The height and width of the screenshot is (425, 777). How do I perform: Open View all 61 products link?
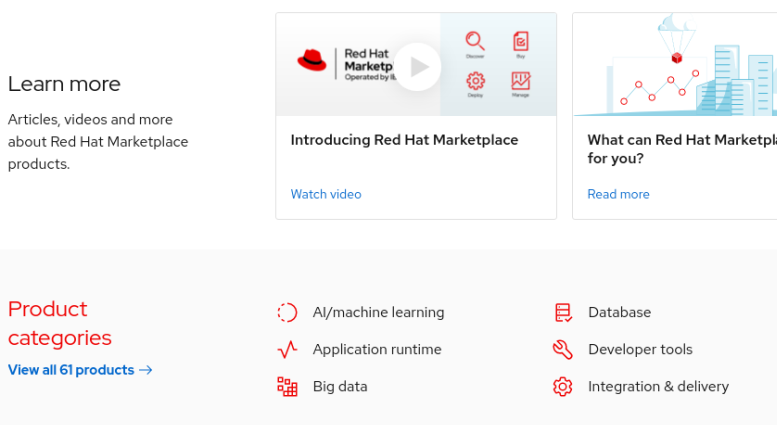tap(71, 370)
